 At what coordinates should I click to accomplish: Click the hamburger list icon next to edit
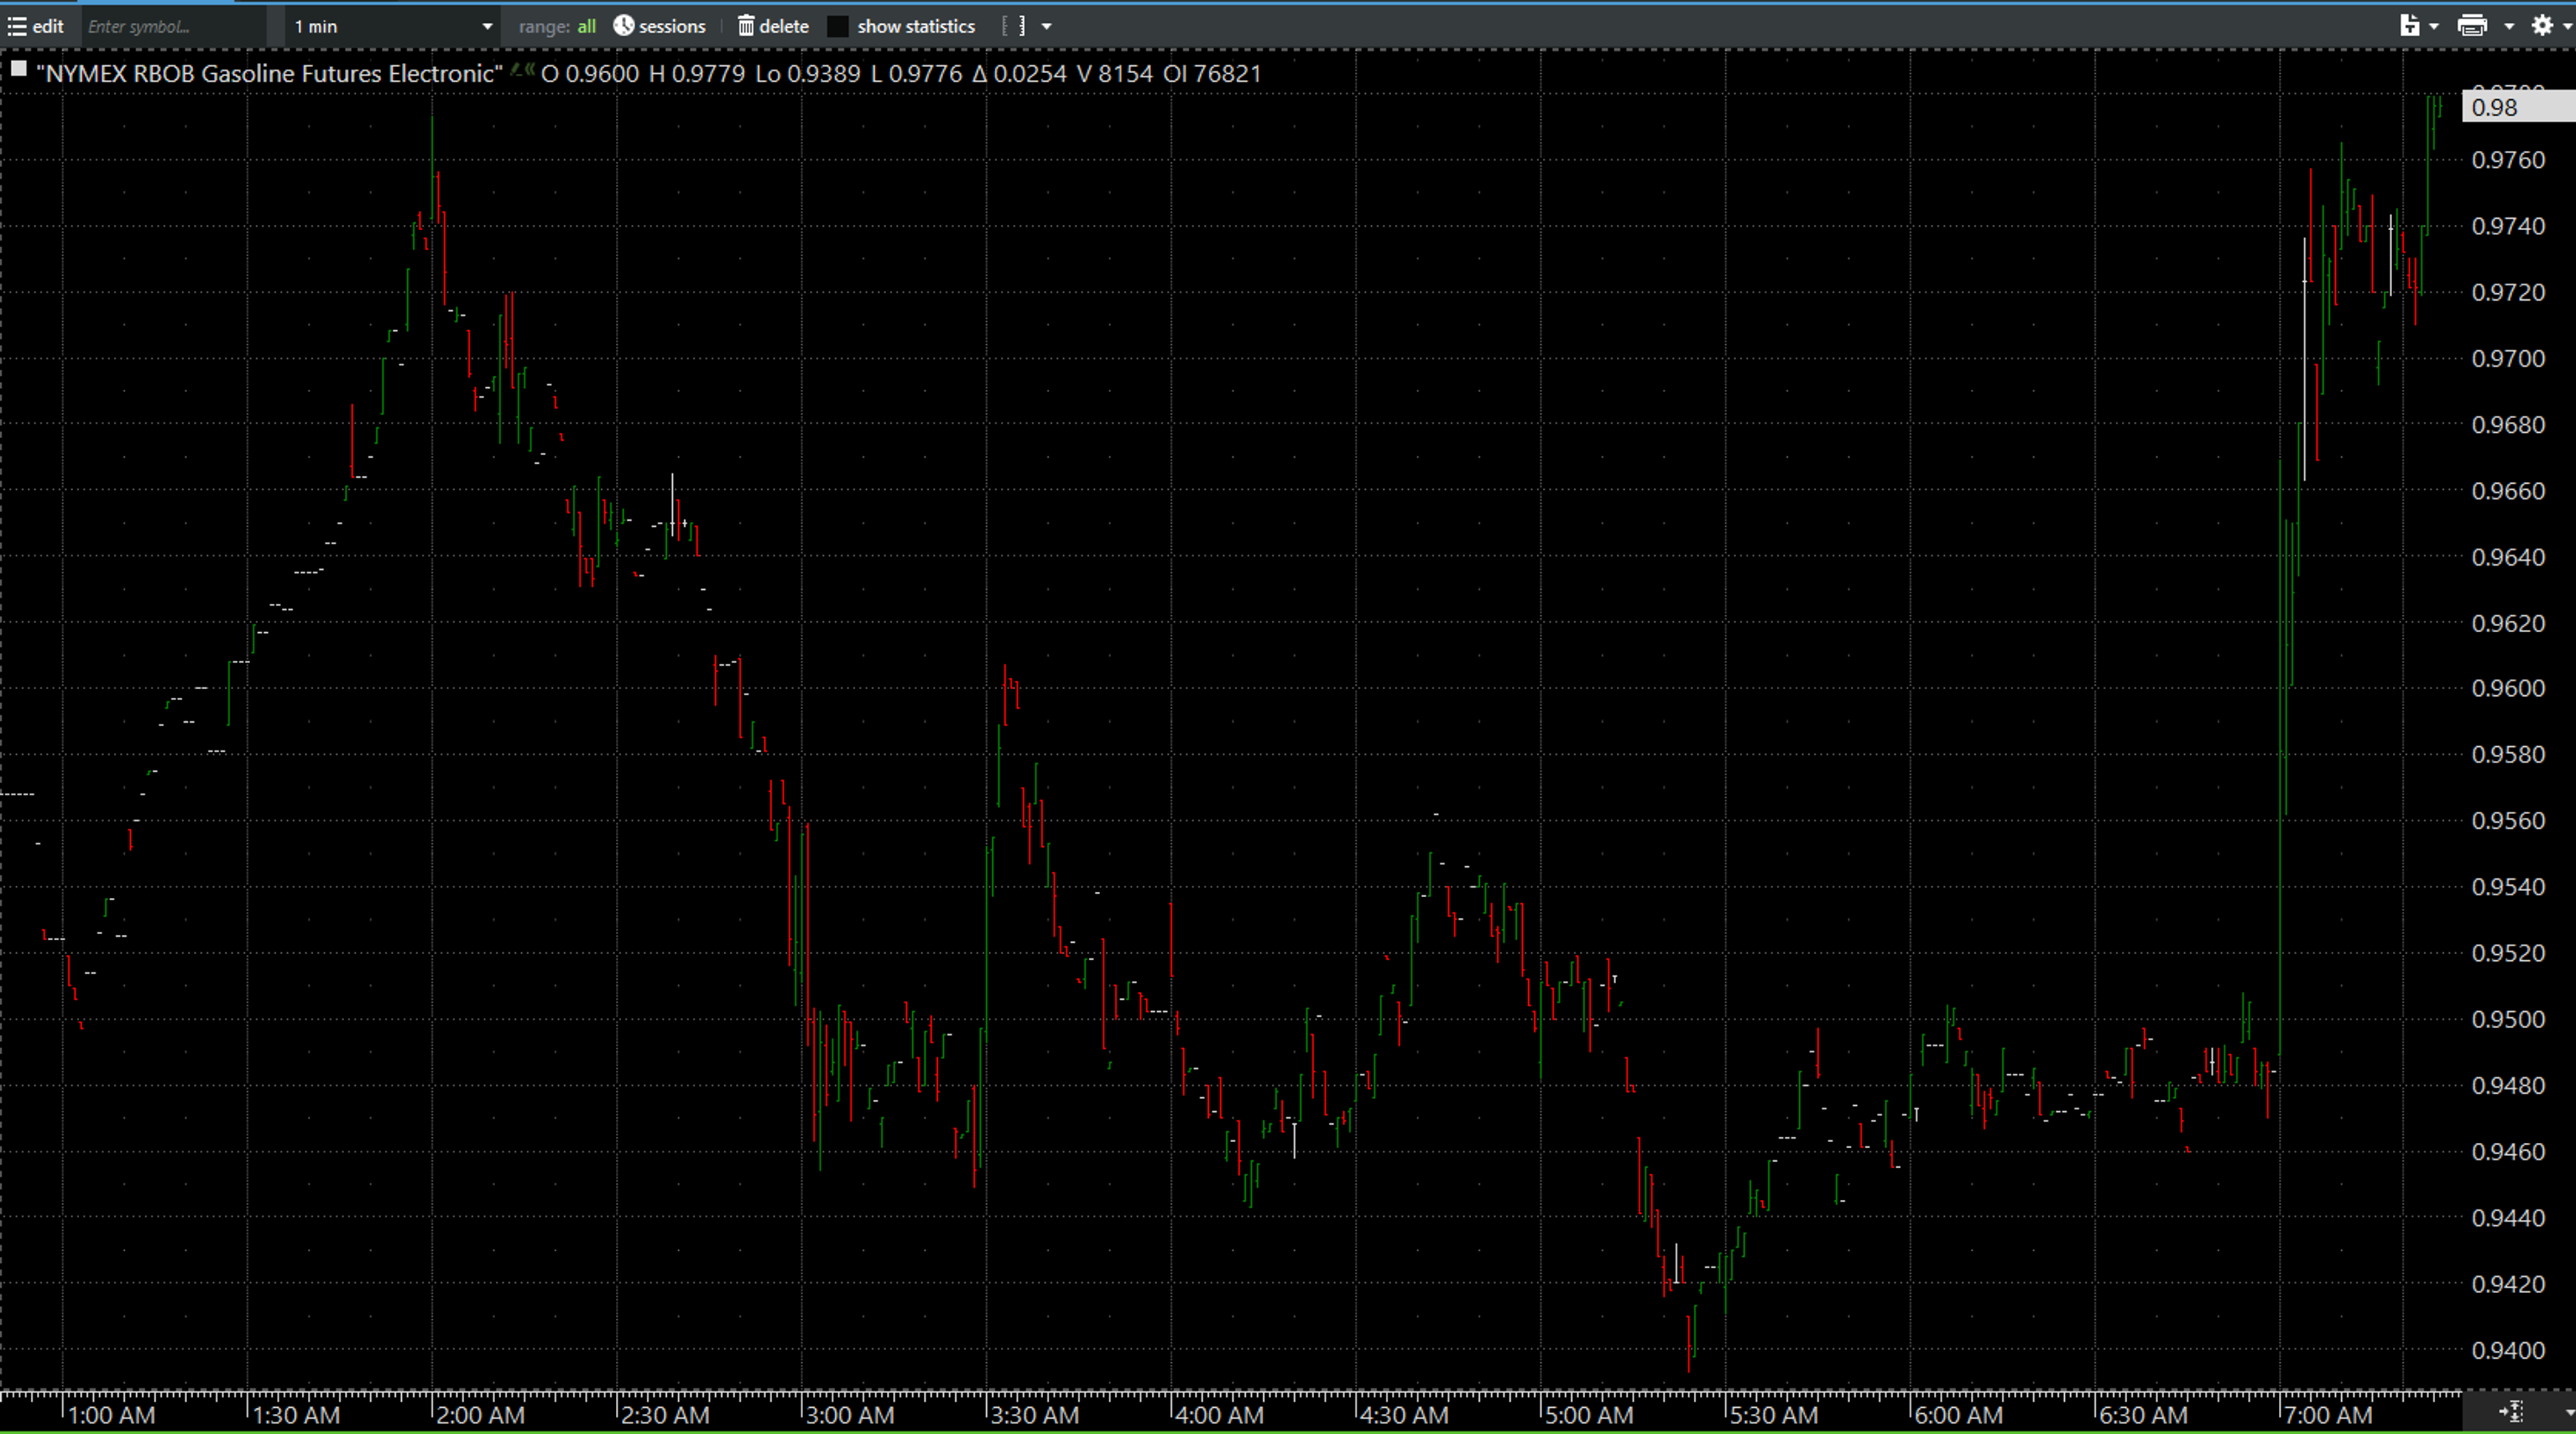17,26
